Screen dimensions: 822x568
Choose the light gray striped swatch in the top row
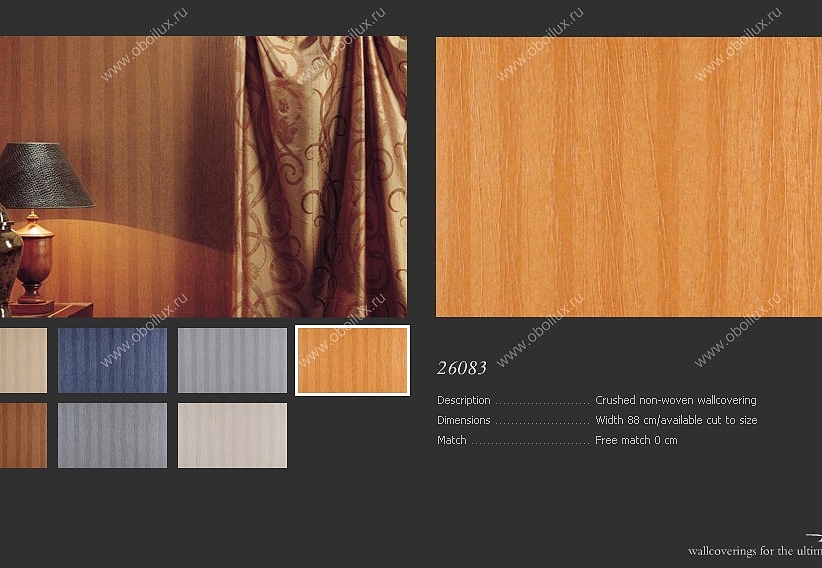[232, 360]
